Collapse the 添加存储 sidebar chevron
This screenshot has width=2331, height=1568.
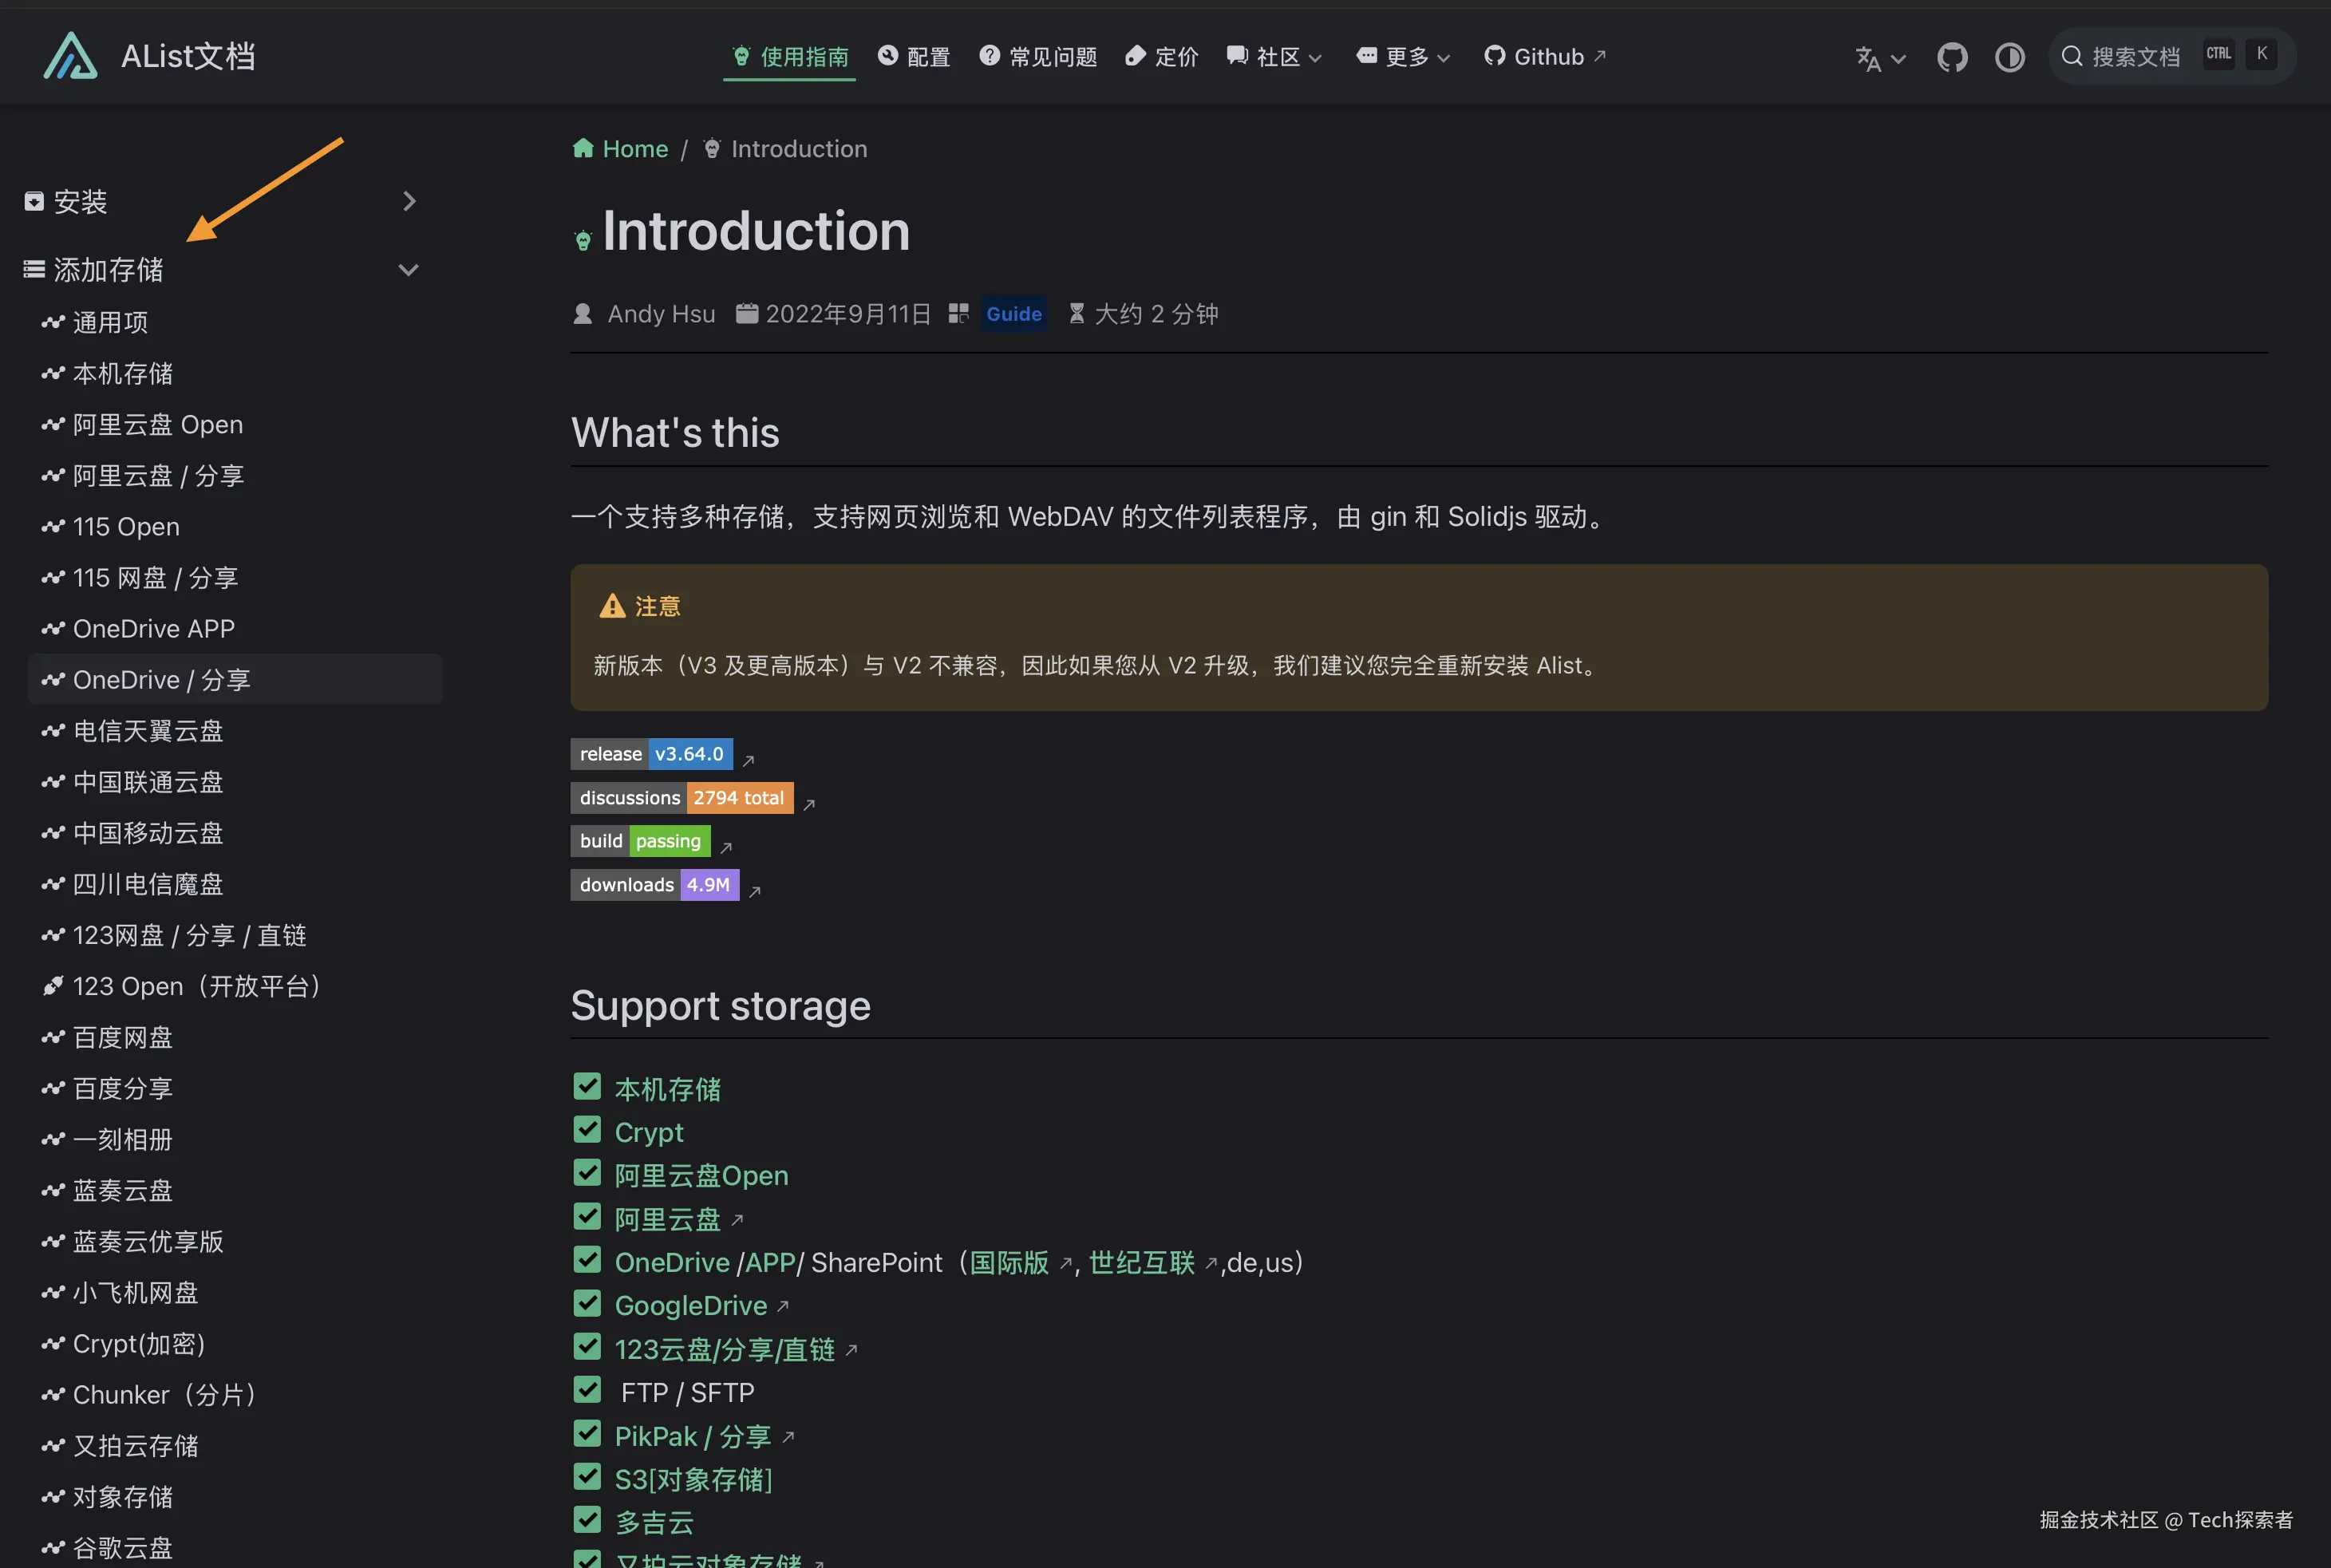click(x=409, y=270)
